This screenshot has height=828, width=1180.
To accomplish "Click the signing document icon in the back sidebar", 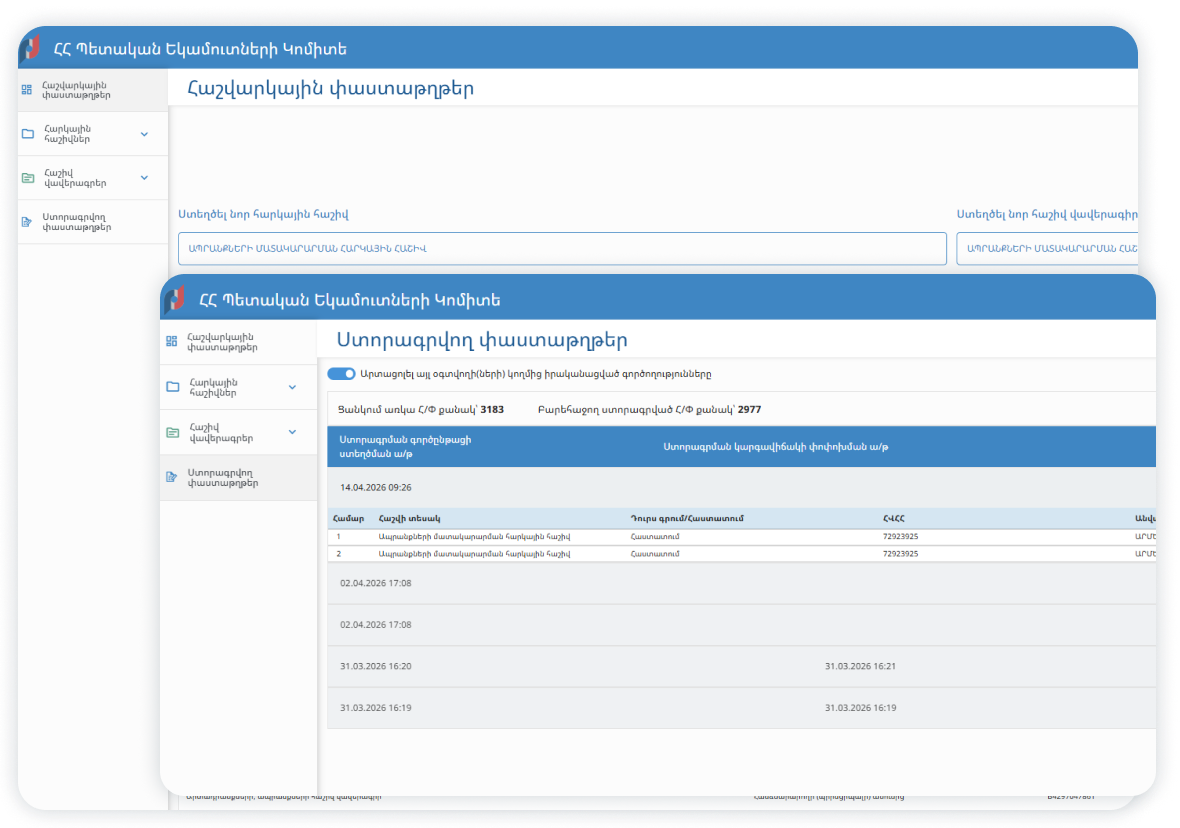I will 27,221.
